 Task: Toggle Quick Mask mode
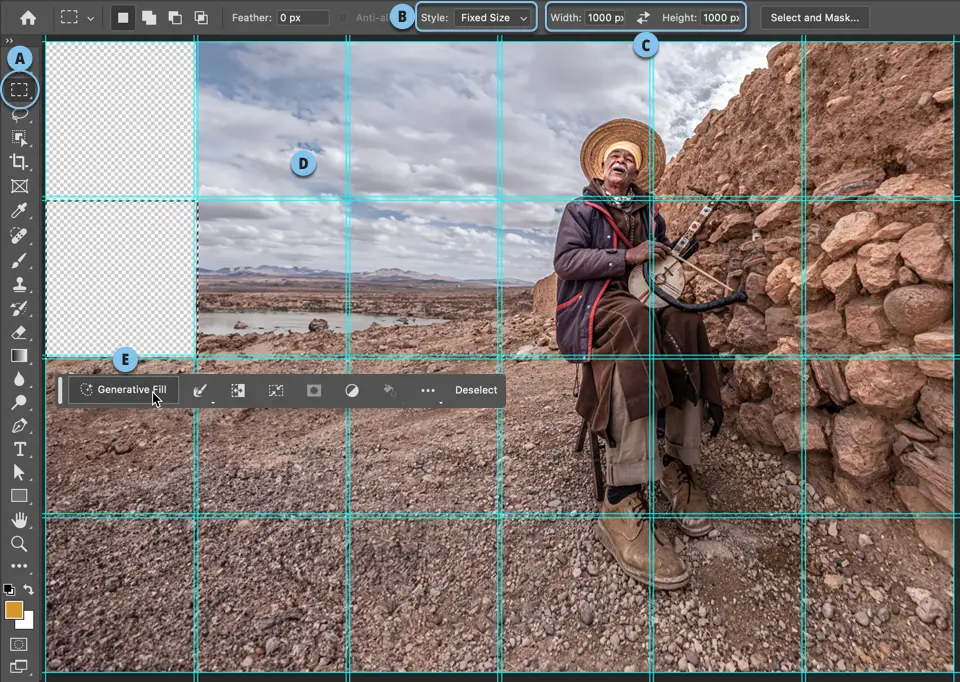coord(19,644)
